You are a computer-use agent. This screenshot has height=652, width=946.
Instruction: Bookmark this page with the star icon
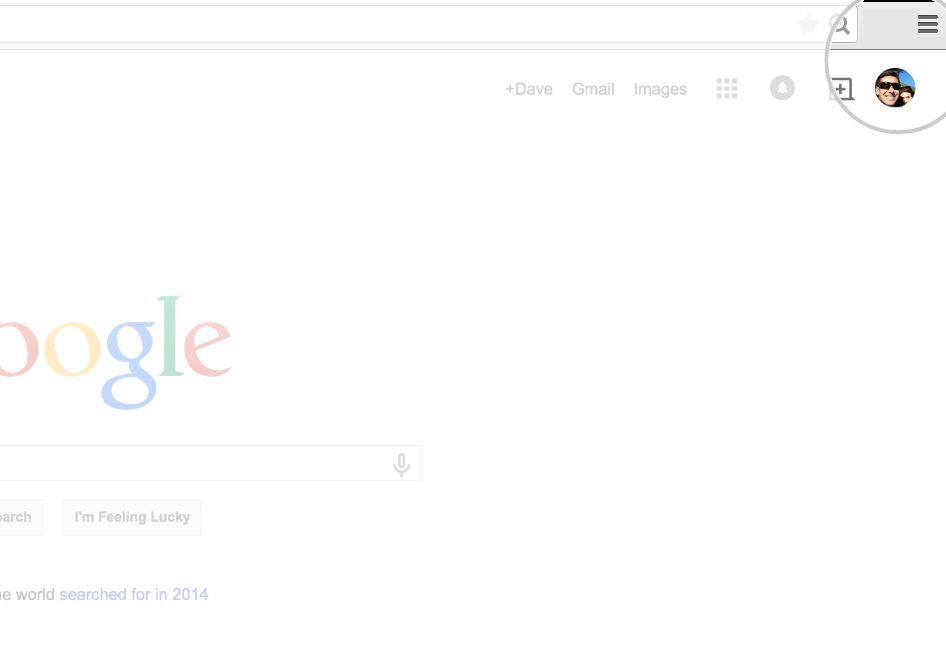point(808,25)
